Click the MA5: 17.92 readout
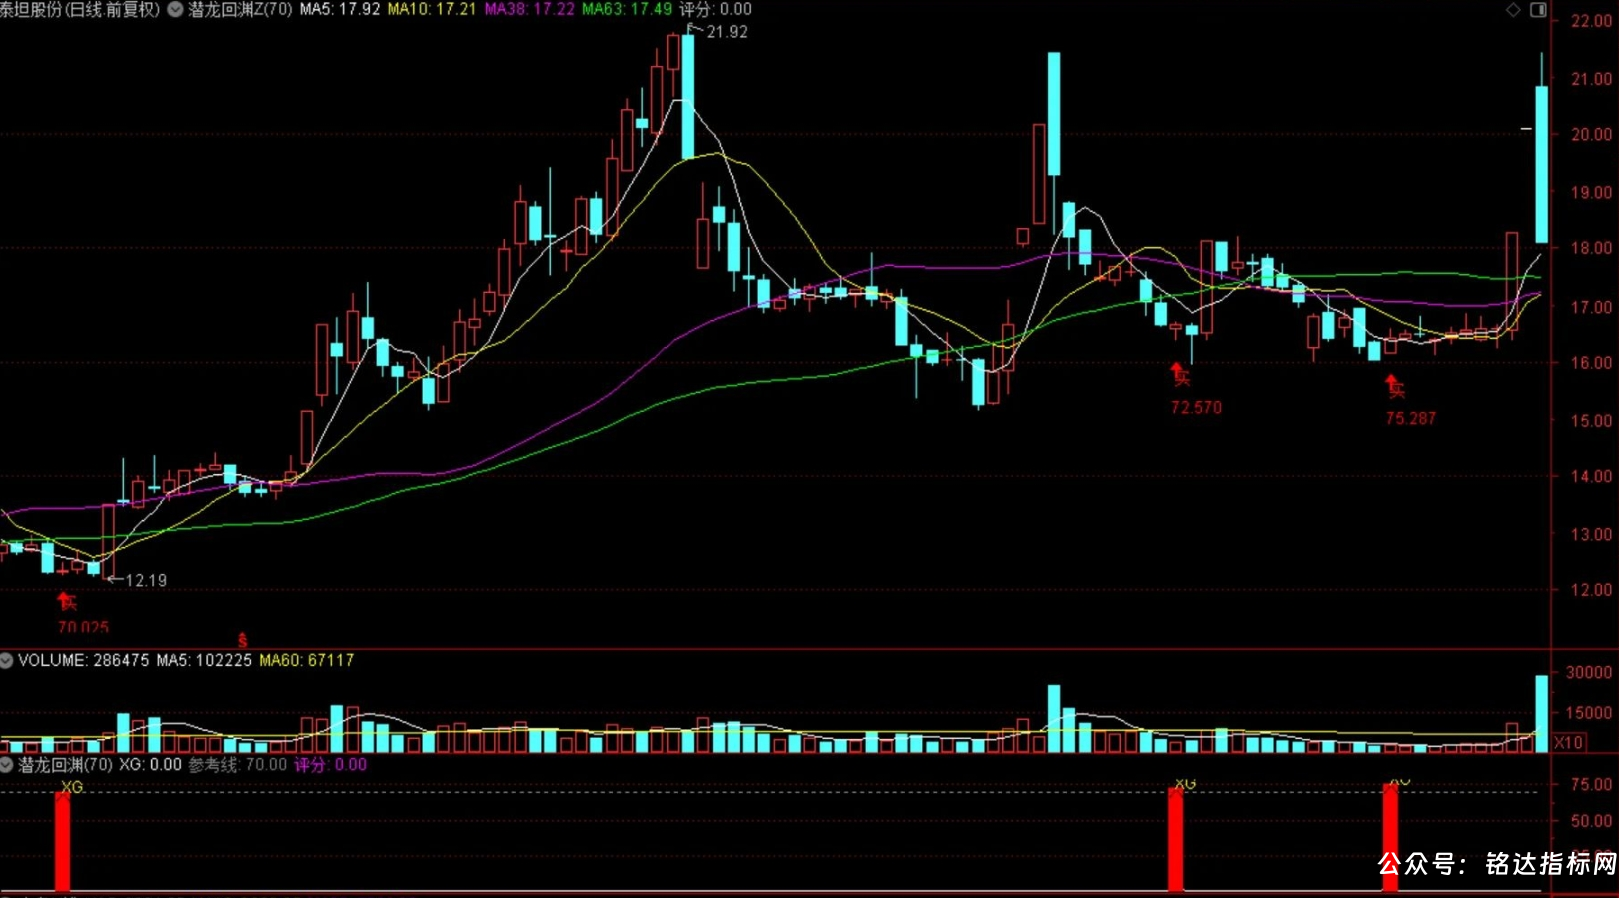 [340, 9]
